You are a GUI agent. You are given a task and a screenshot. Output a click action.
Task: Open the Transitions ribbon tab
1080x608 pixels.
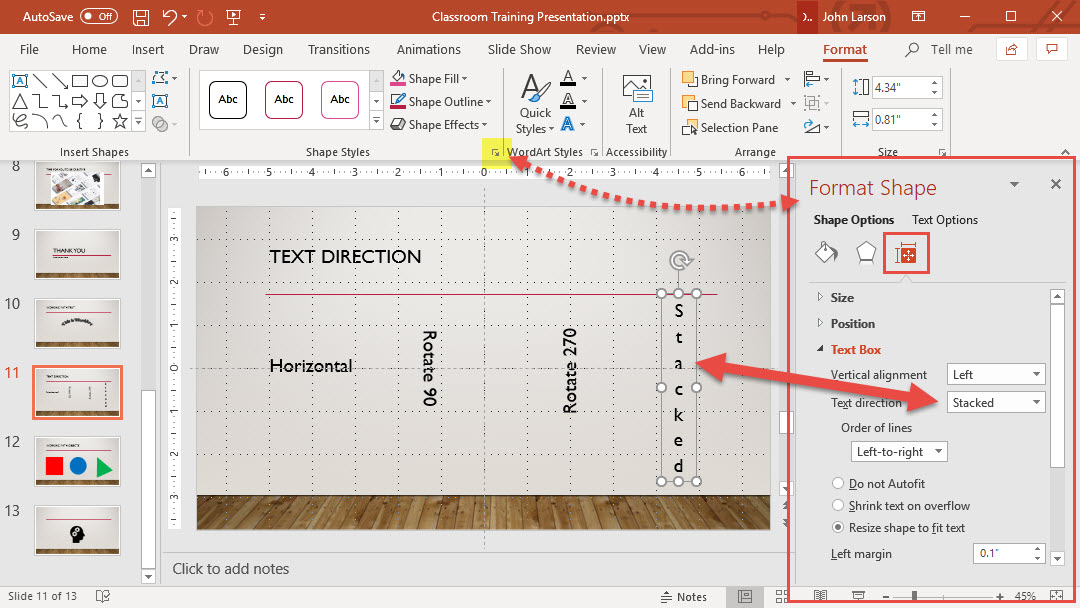339,50
